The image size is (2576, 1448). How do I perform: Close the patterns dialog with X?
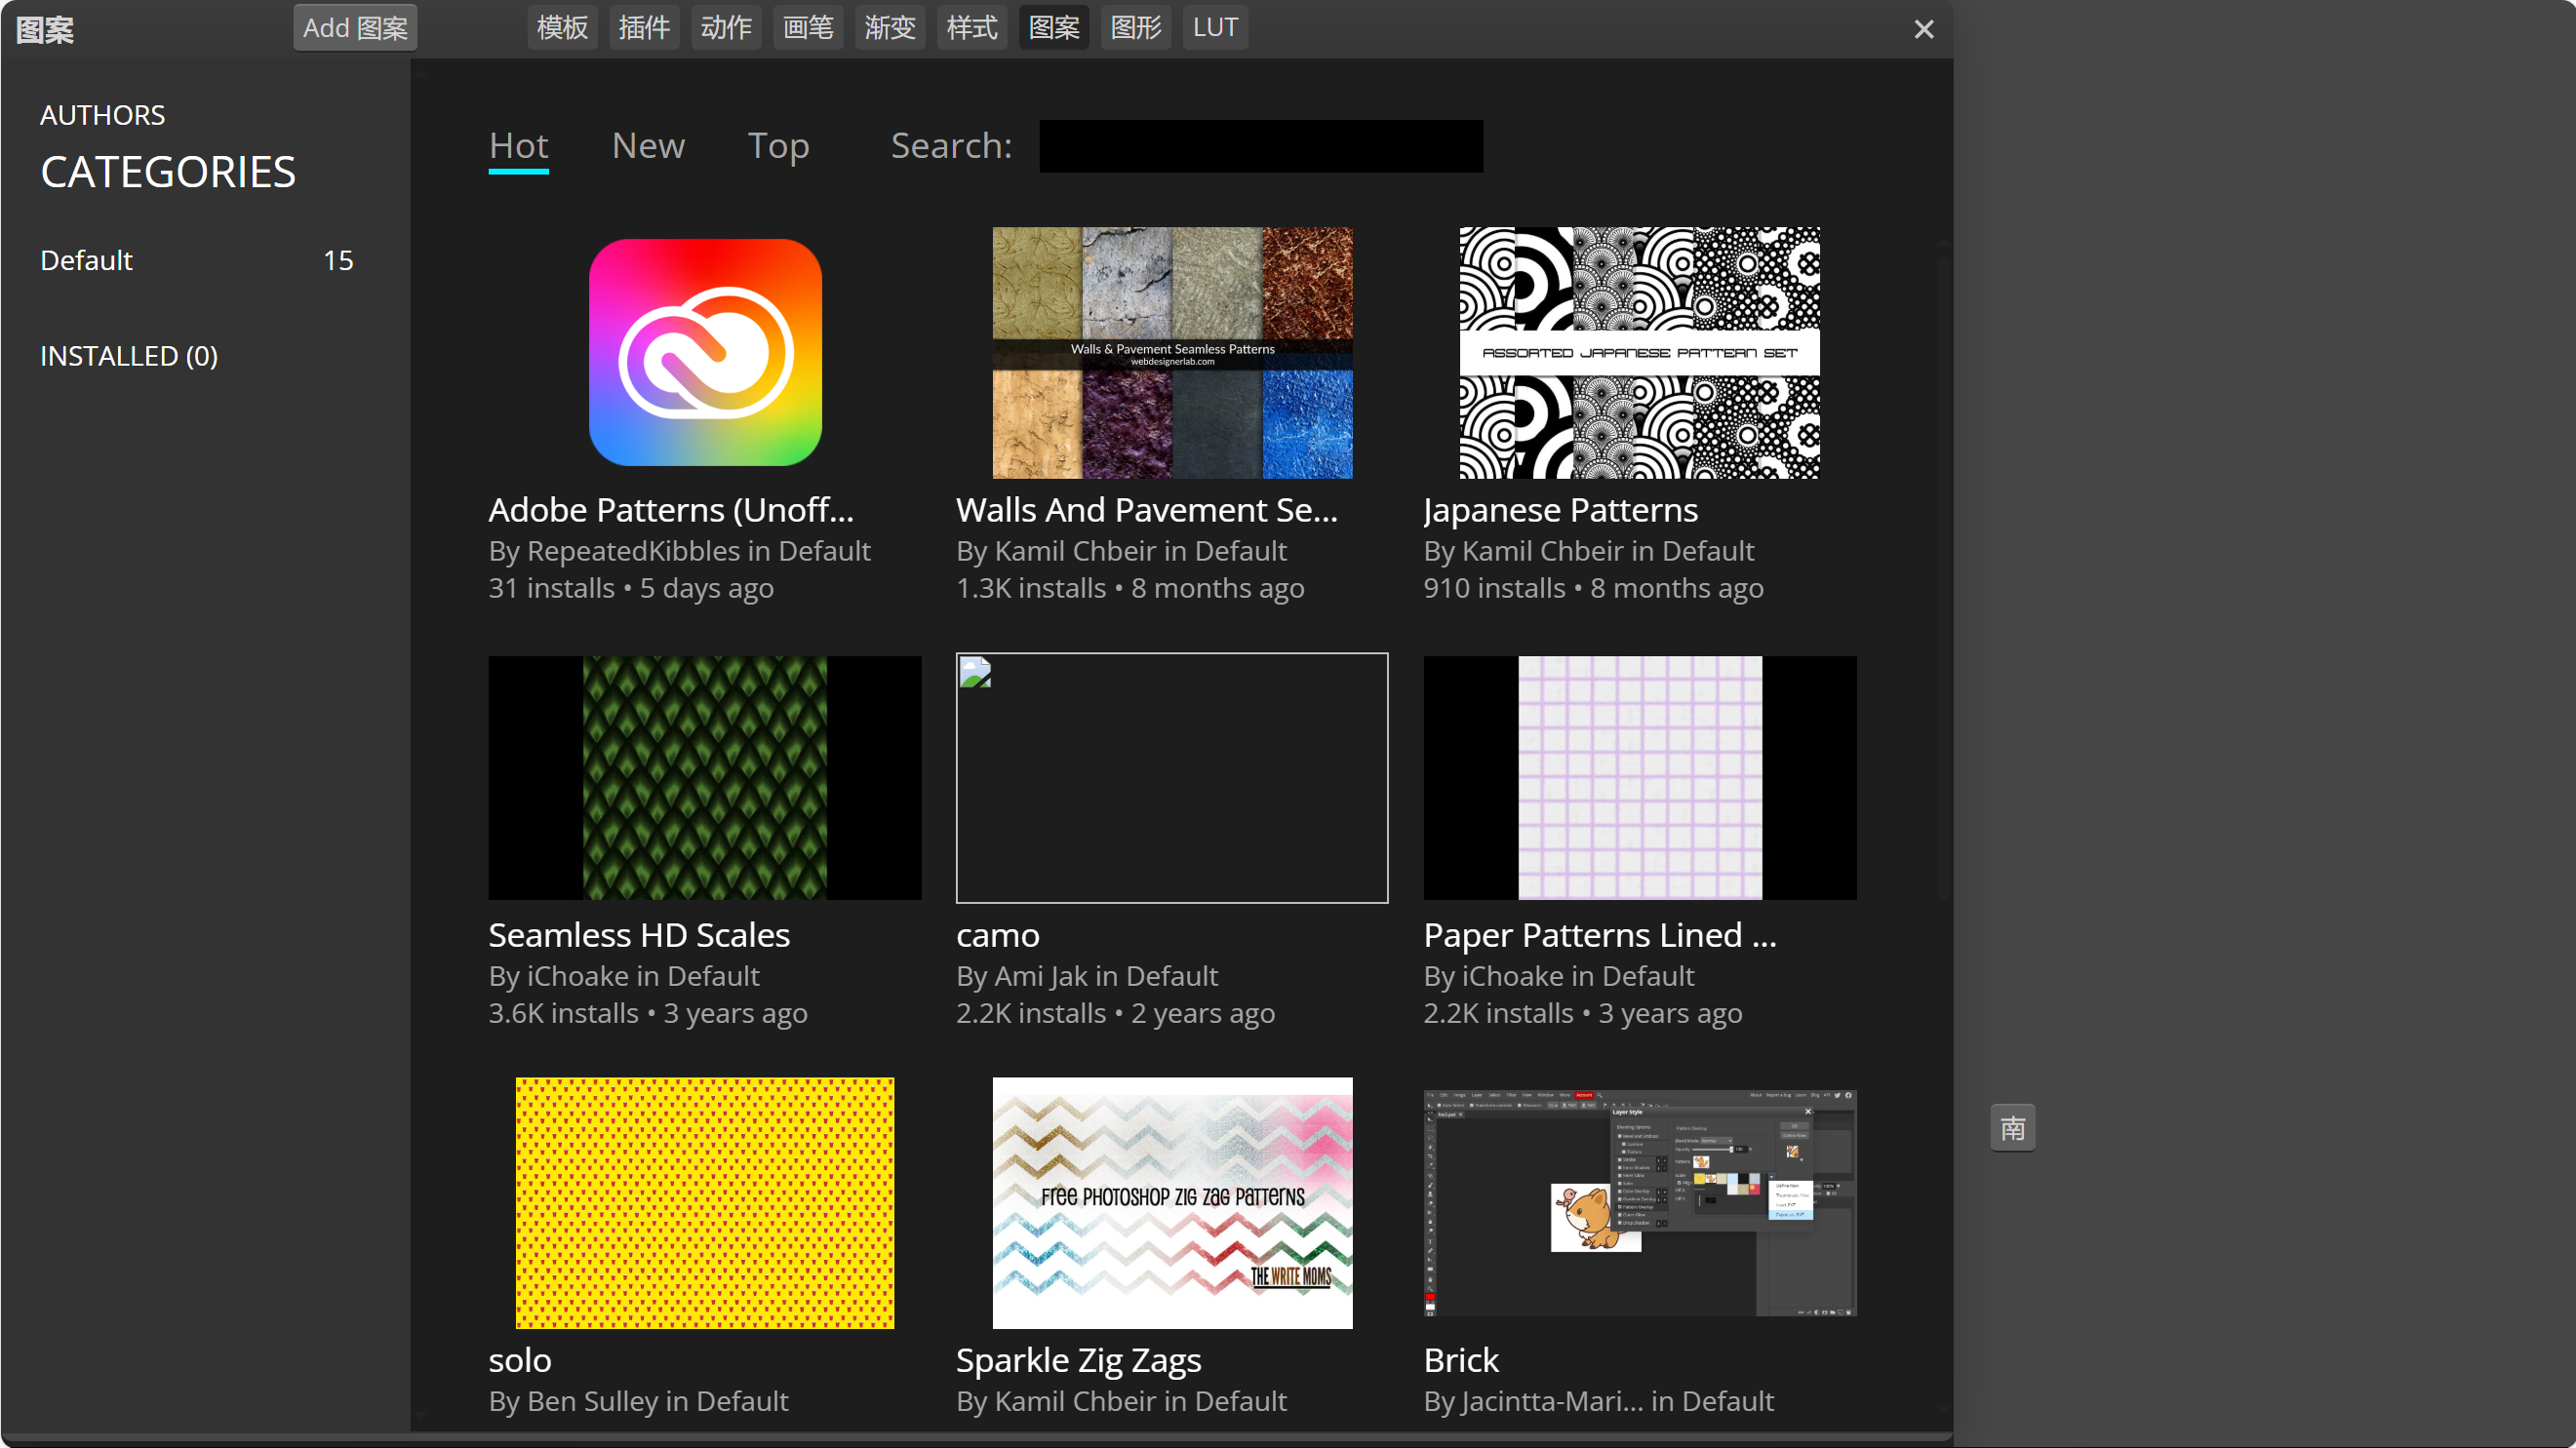click(x=1923, y=29)
